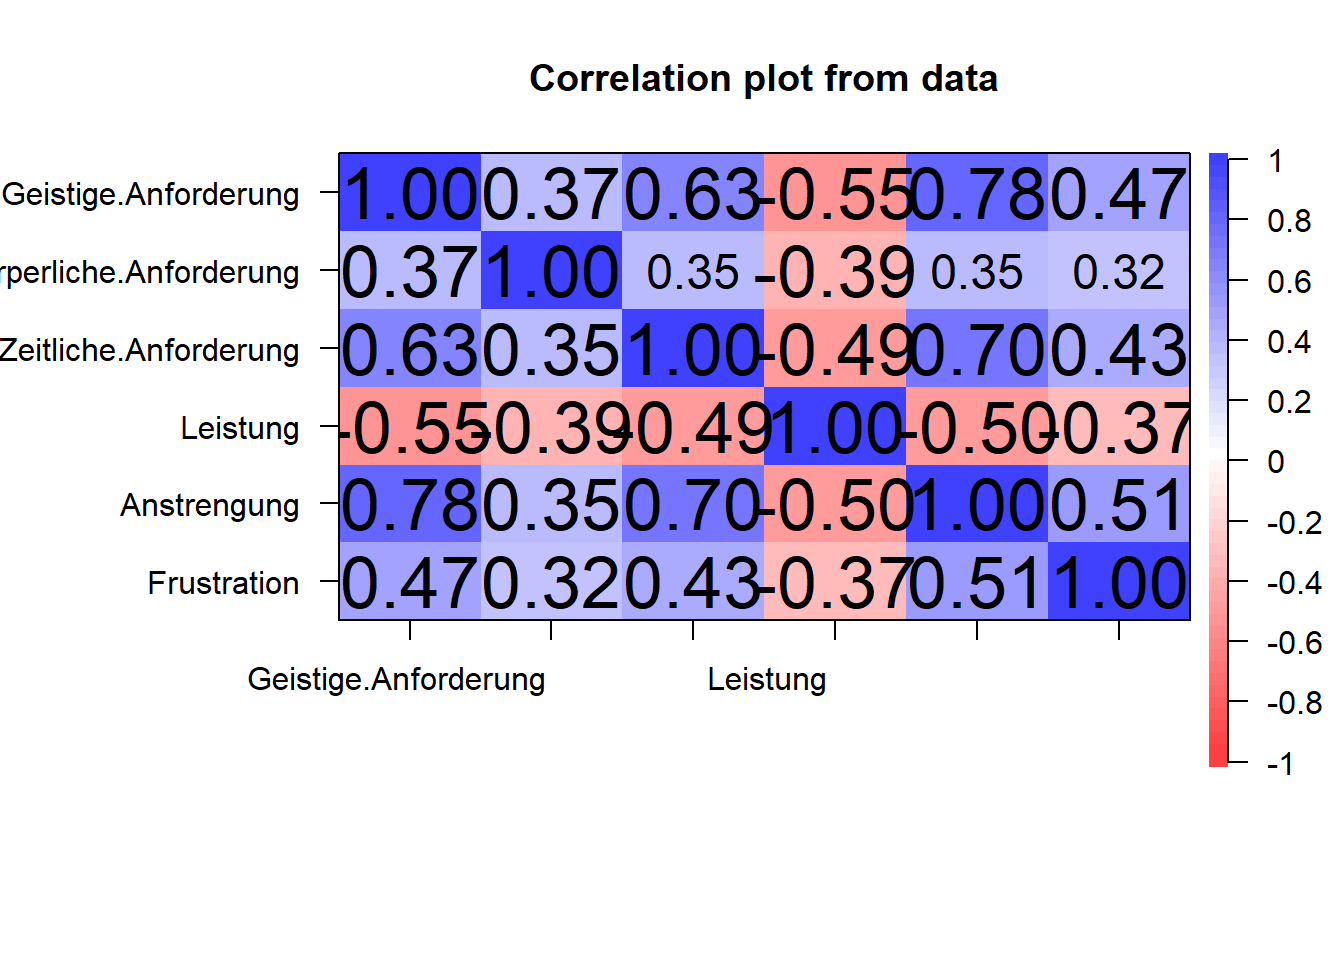The width and height of the screenshot is (1344, 960).
Task: Click the Leistung row label on the left
Action: click(239, 429)
